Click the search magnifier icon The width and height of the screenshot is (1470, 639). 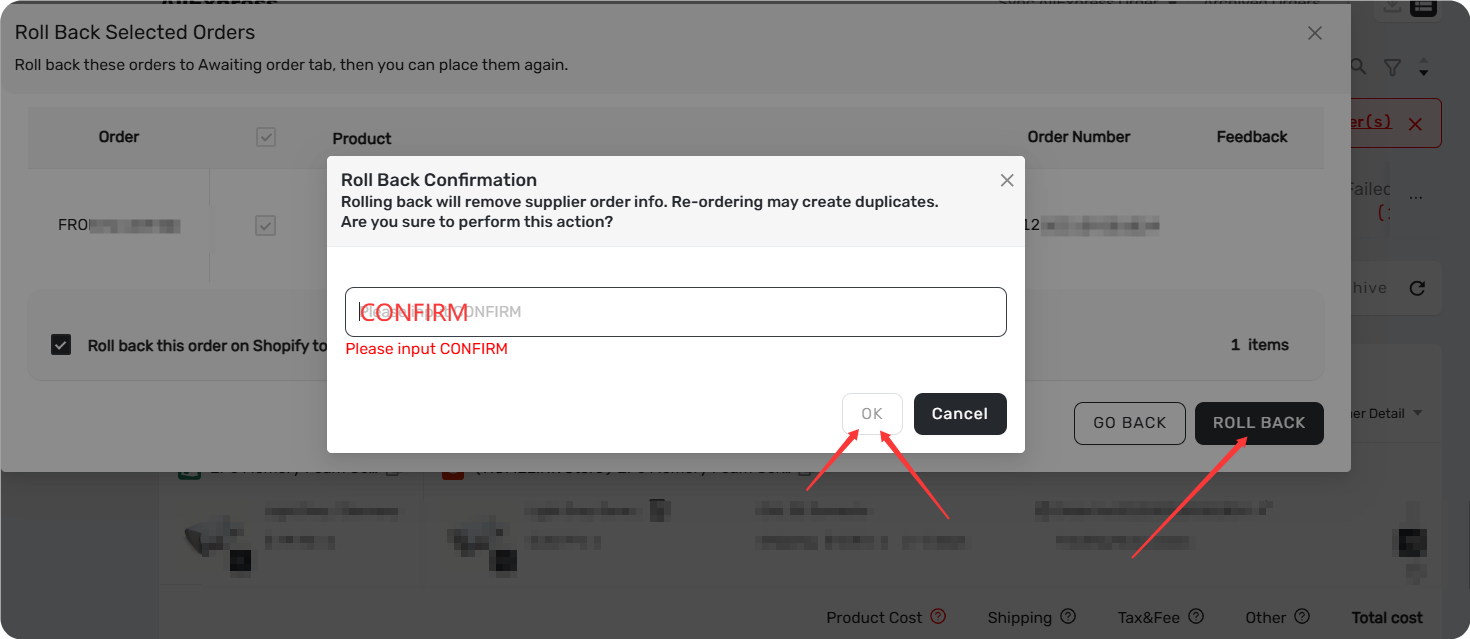1358,67
